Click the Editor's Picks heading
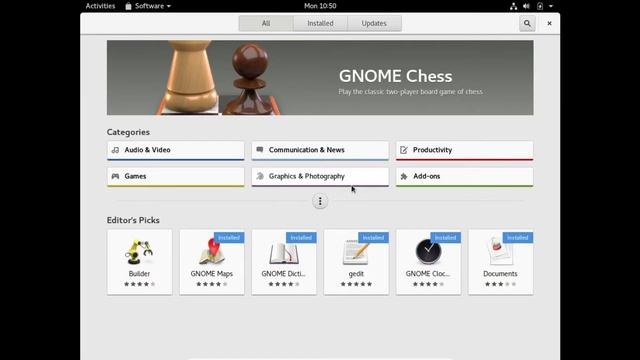The height and width of the screenshot is (360, 640). 133,220
